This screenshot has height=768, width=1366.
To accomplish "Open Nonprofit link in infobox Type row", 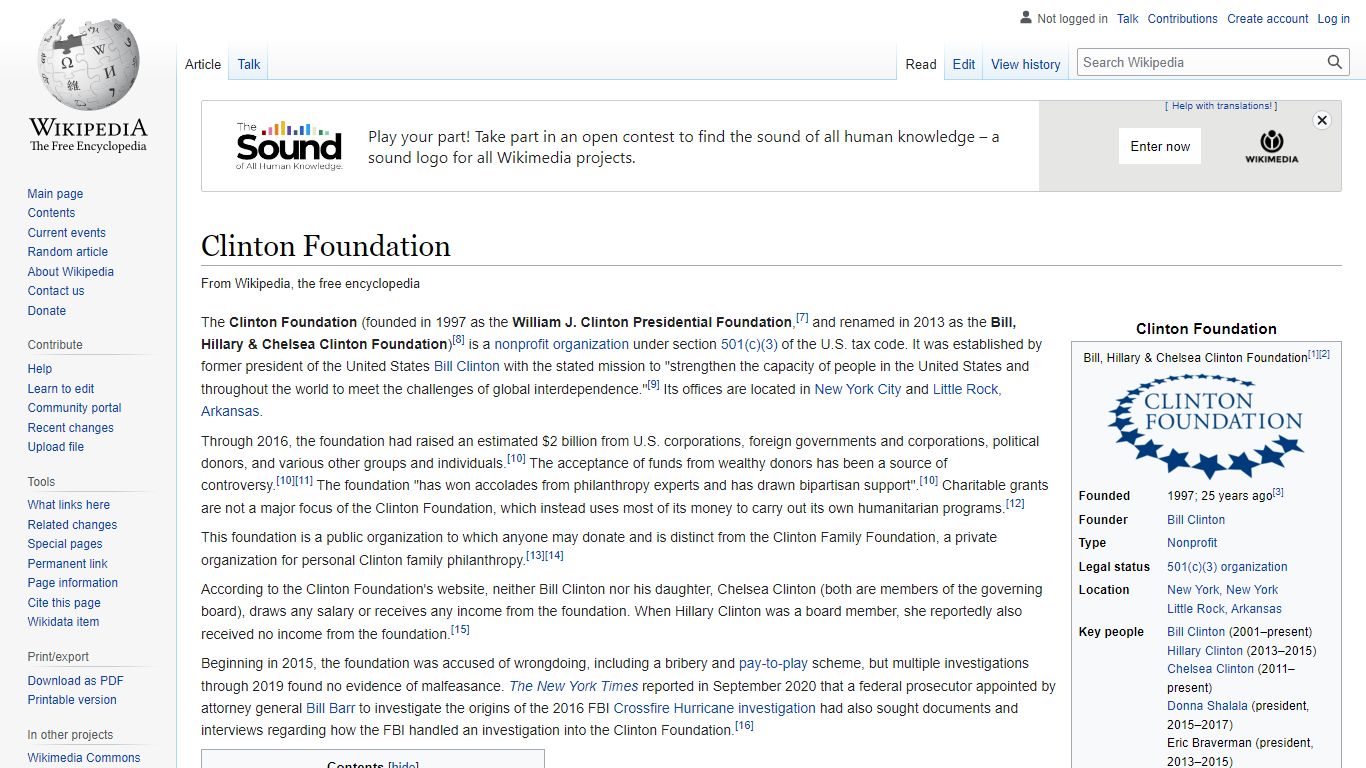I will click(x=1192, y=543).
